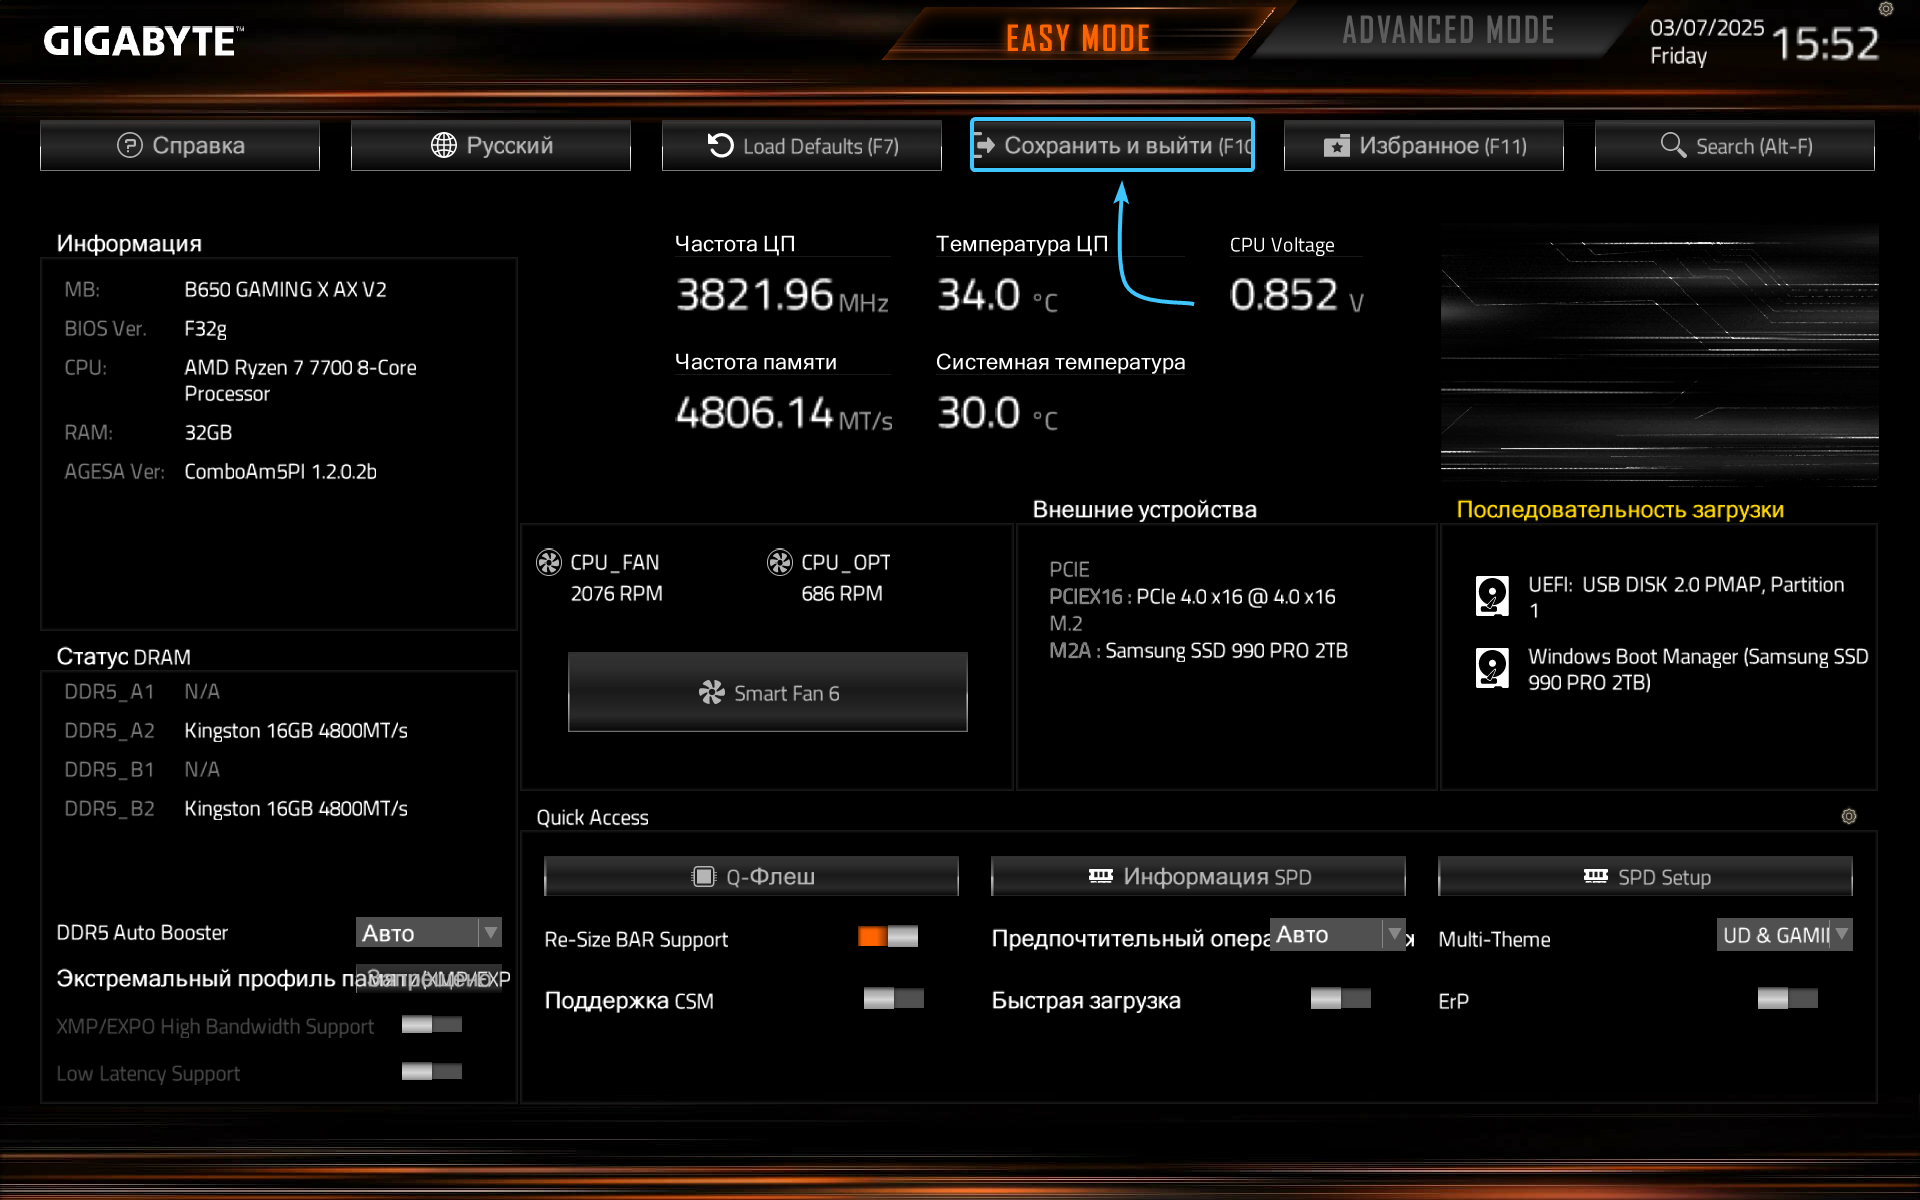The image size is (1920, 1200).
Task: Click the Информация SPD memory icon
Action: (x=1101, y=876)
